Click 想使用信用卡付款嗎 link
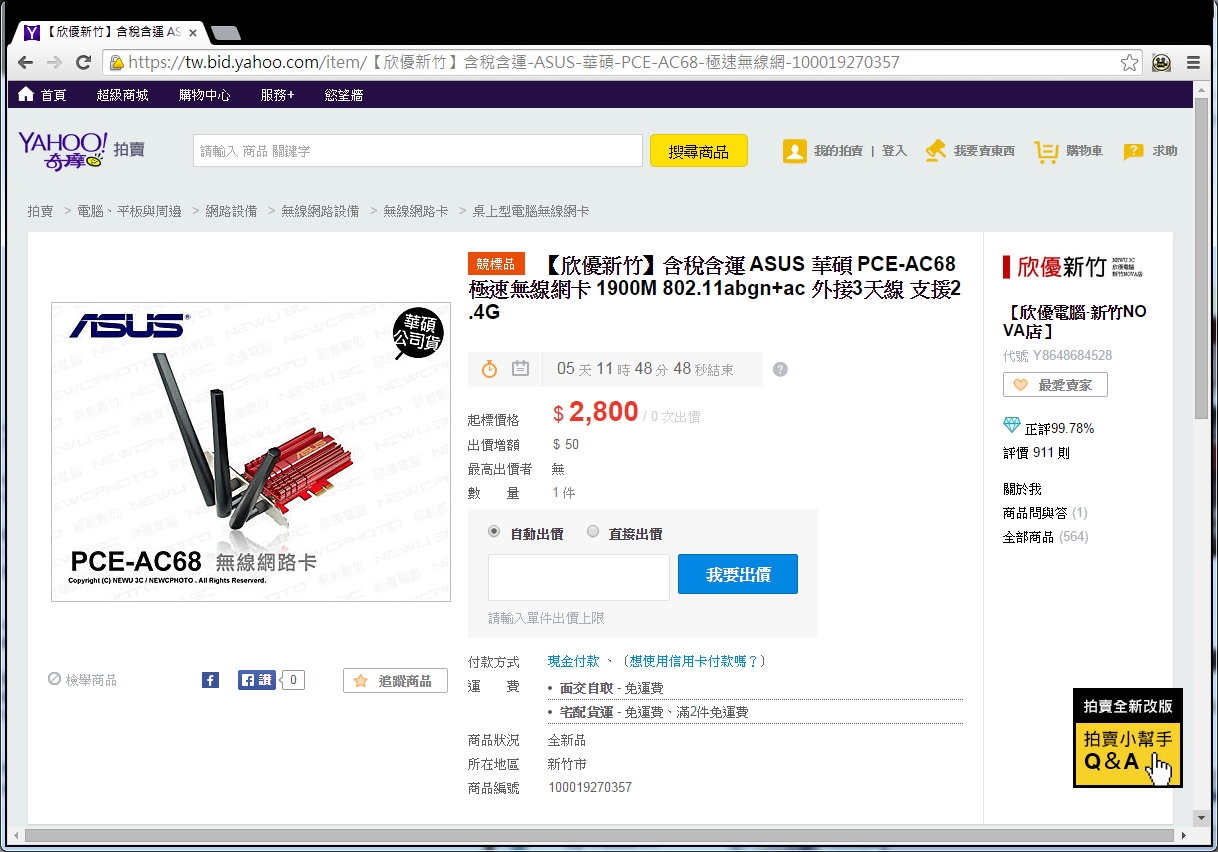Screen dimensions: 1218x852 tap(695, 661)
